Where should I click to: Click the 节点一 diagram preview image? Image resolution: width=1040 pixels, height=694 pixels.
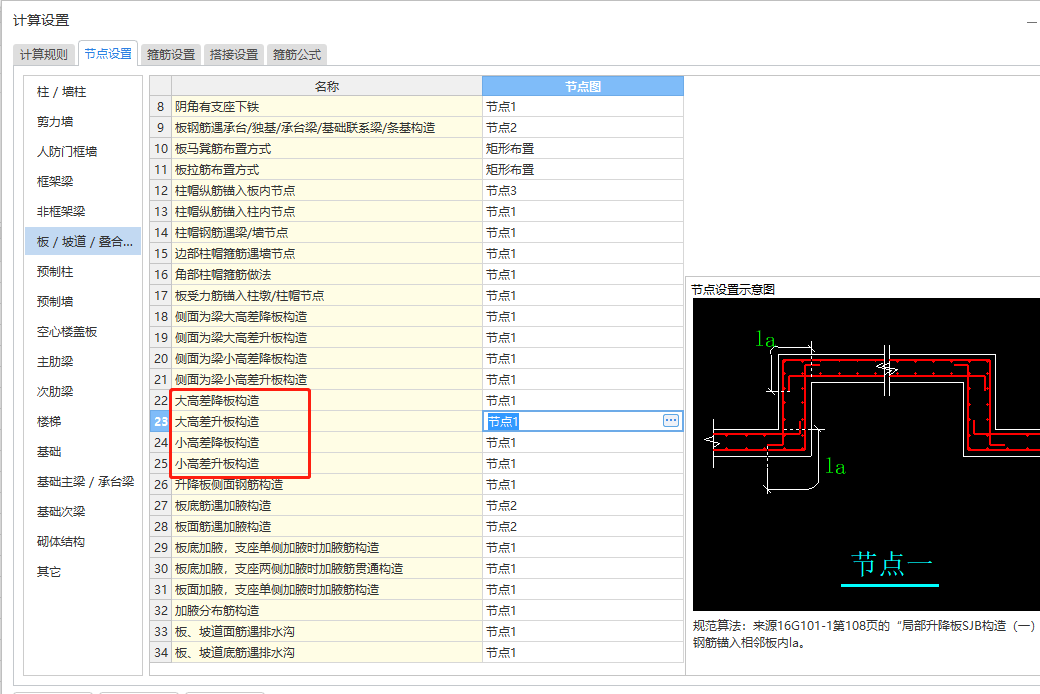coord(866,454)
